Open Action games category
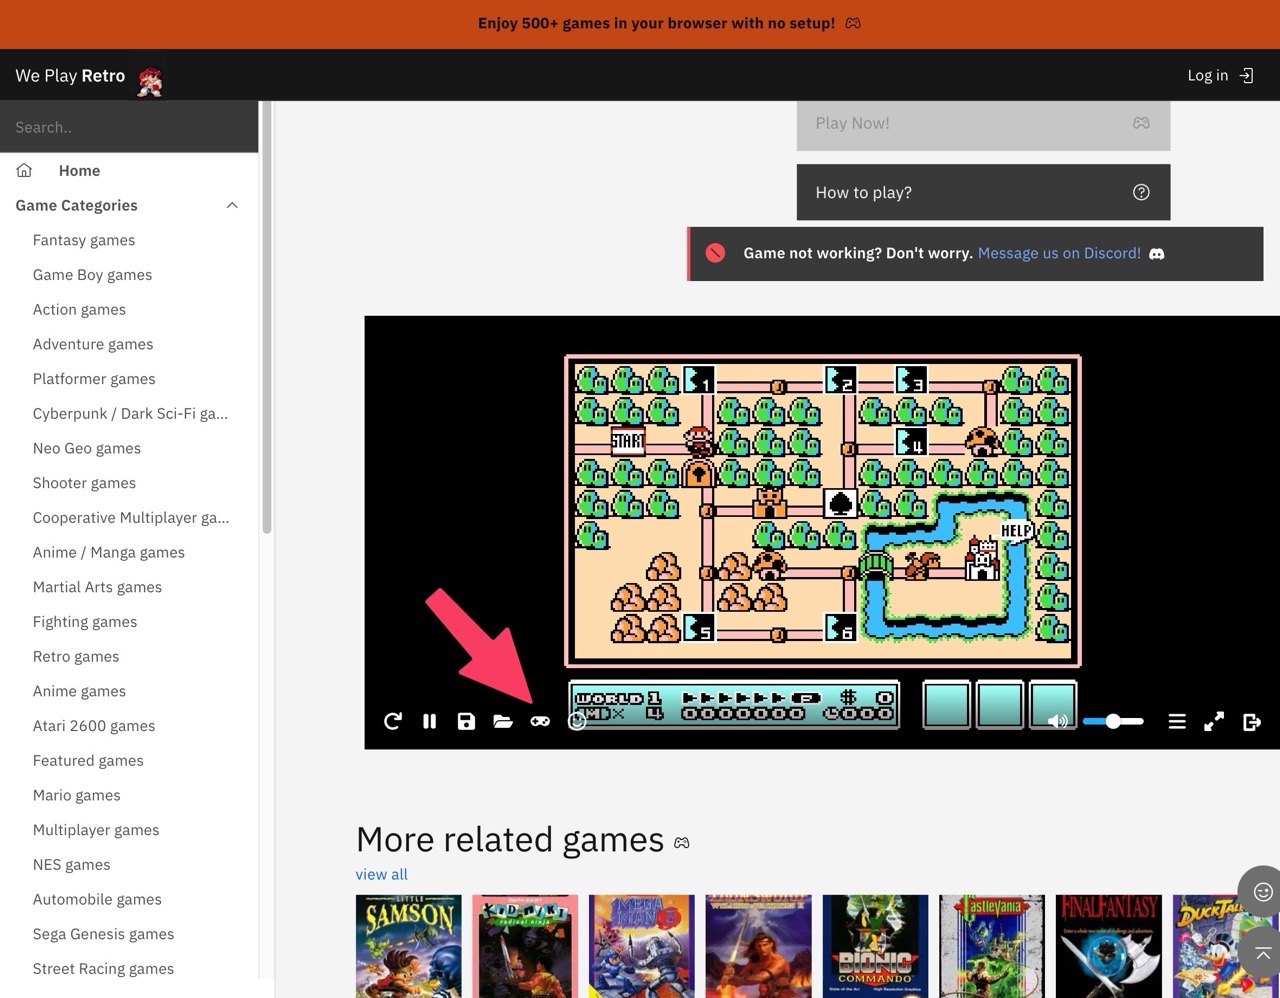Screen dimensions: 1280x998 click(x=79, y=309)
